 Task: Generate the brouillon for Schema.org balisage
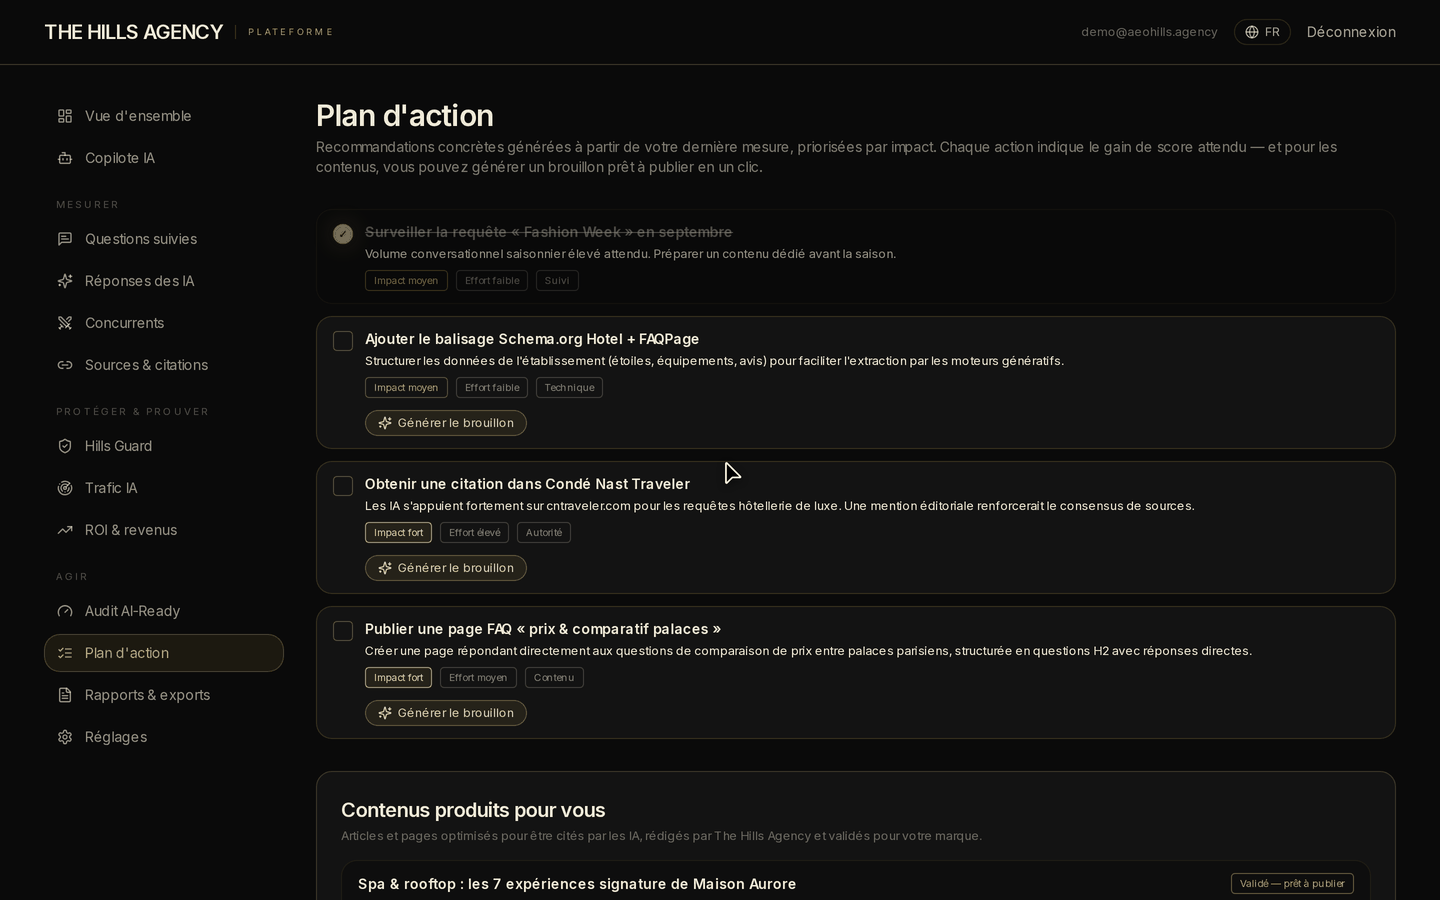[446, 423]
